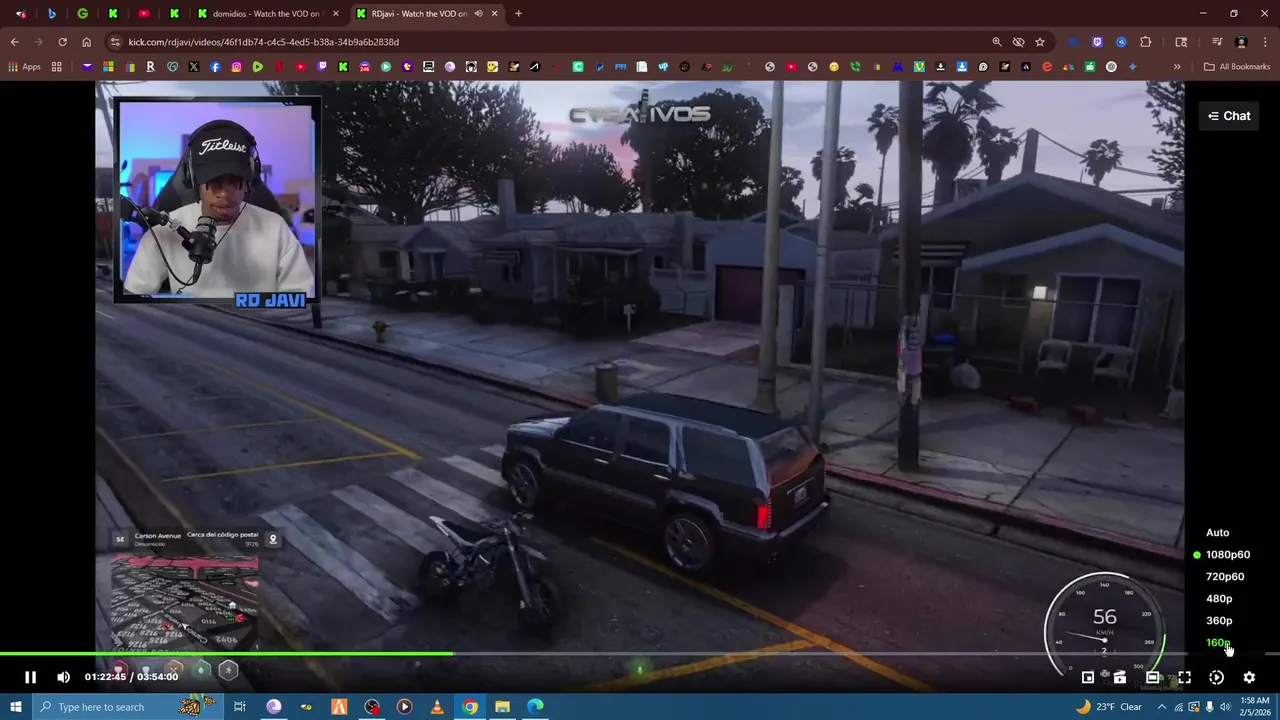Open zoom control in address bar
The height and width of the screenshot is (720, 1280).
click(x=997, y=42)
